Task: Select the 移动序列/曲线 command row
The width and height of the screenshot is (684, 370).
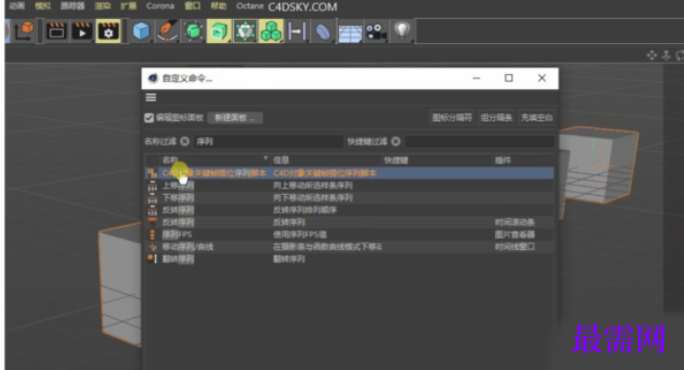Action: (349, 247)
